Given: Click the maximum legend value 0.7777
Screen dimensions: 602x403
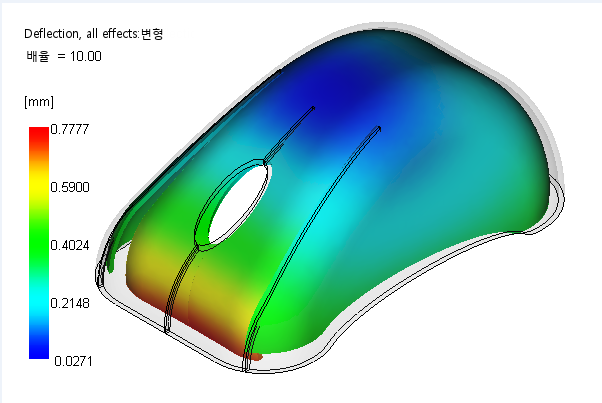Looking at the screenshot, I should click(x=70, y=129).
